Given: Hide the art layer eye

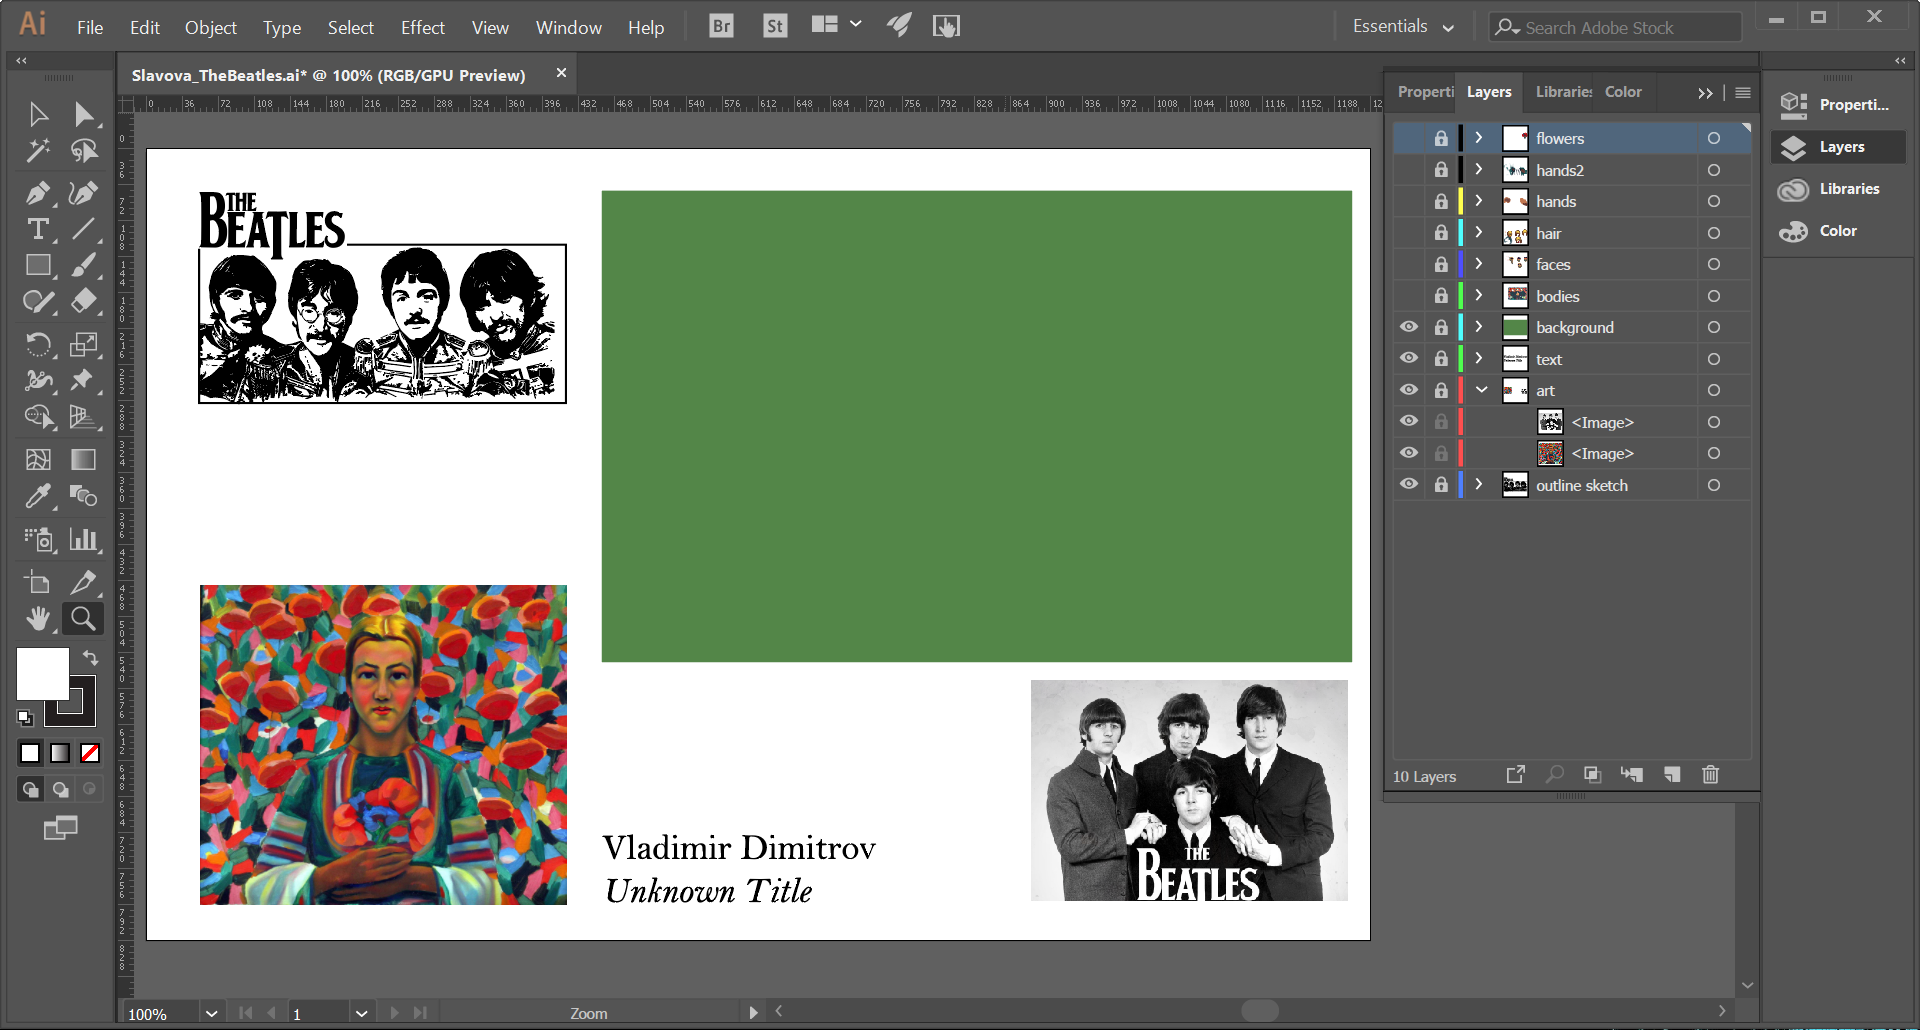Looking at the screenshot, I should tap(1409, 390).
